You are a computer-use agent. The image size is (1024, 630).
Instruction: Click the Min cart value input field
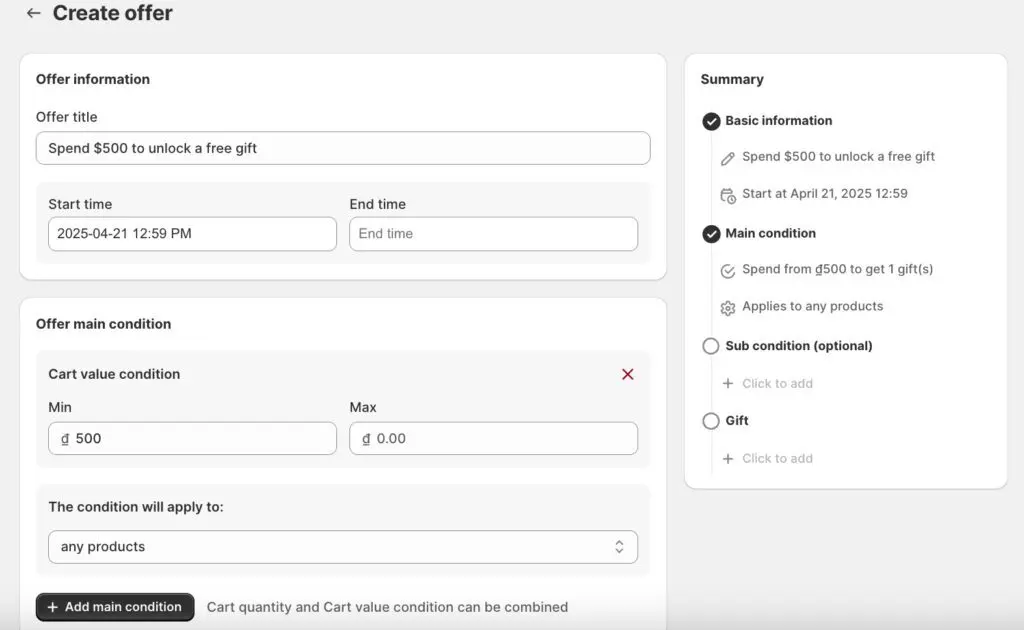(192, 439)
